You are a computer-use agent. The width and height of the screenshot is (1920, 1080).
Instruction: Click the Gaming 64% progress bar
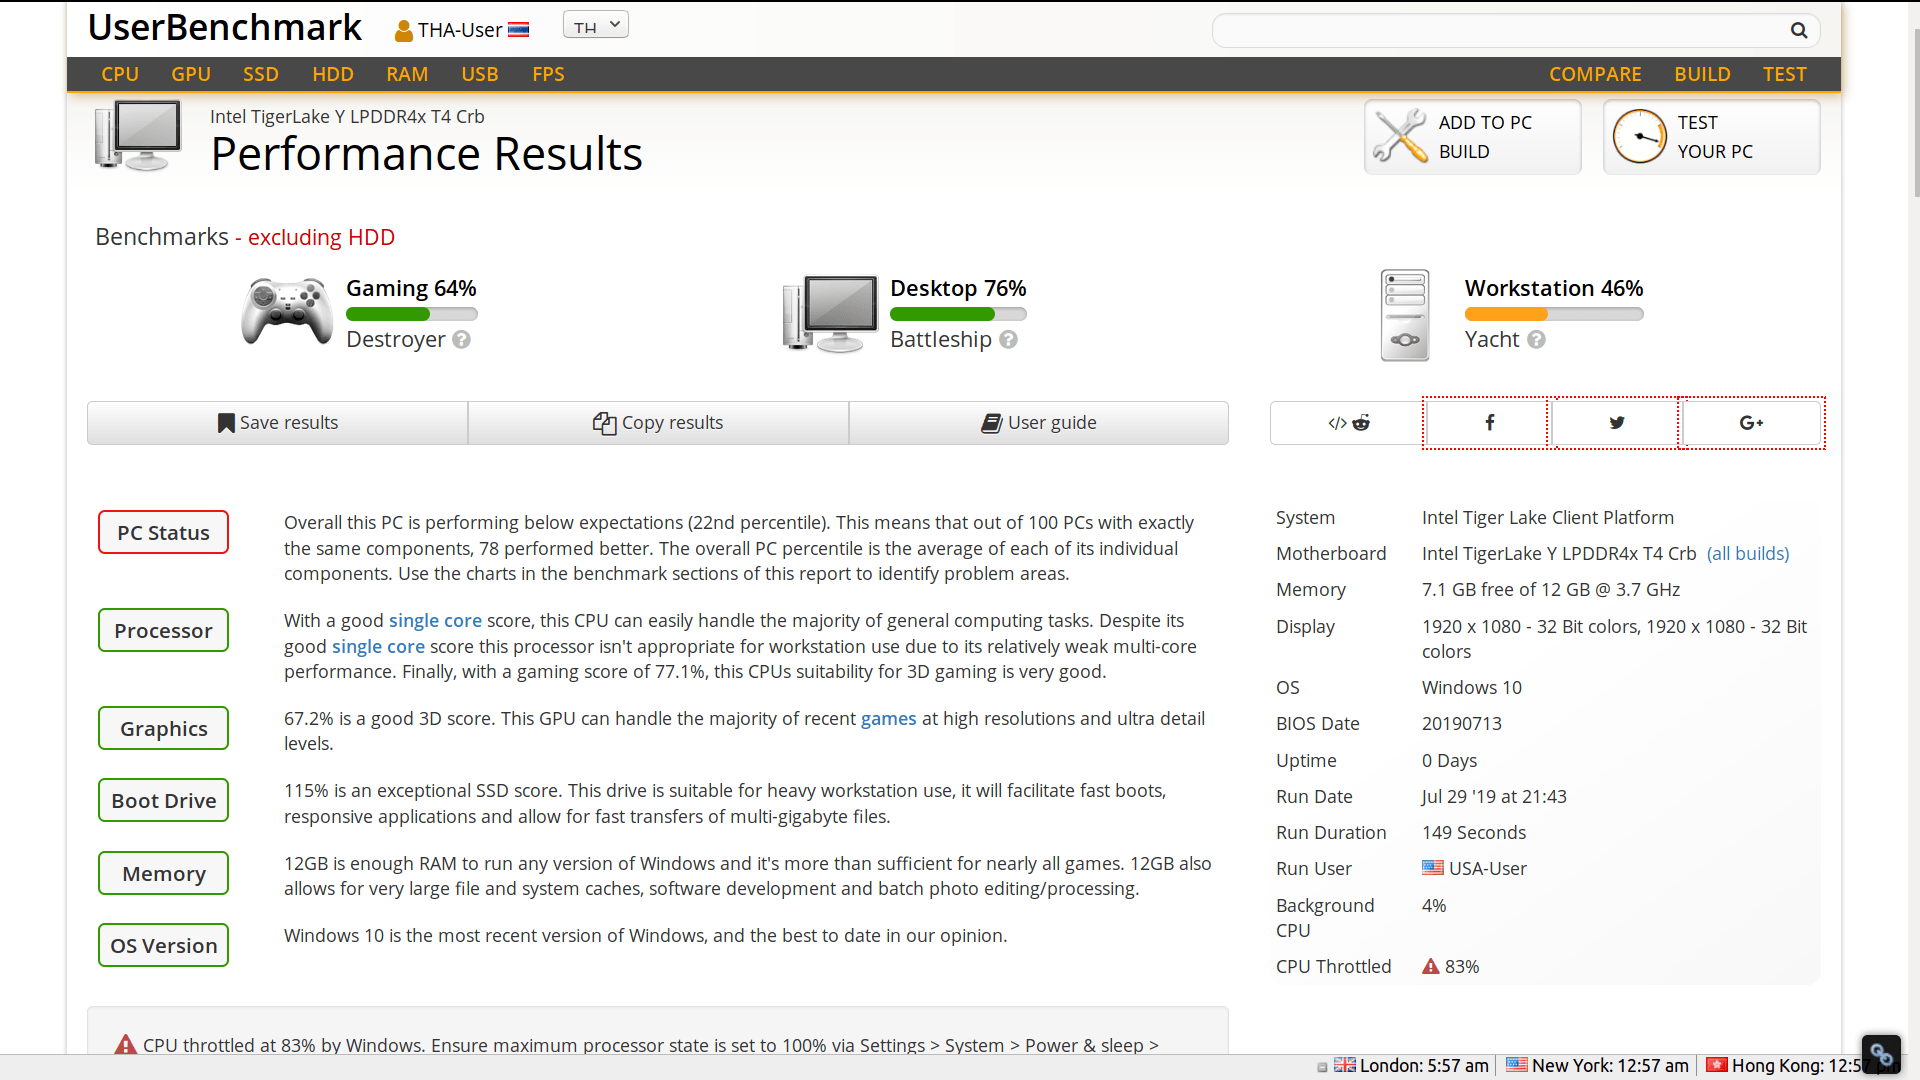pyautogui.click(x=411, y=314)
